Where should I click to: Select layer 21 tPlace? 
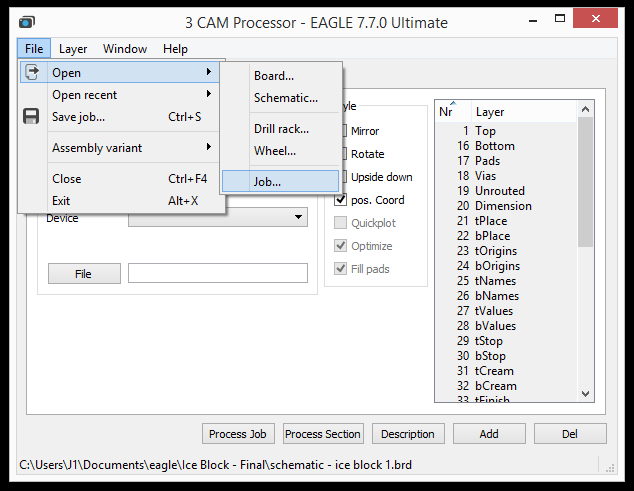[x=506, y=220]
